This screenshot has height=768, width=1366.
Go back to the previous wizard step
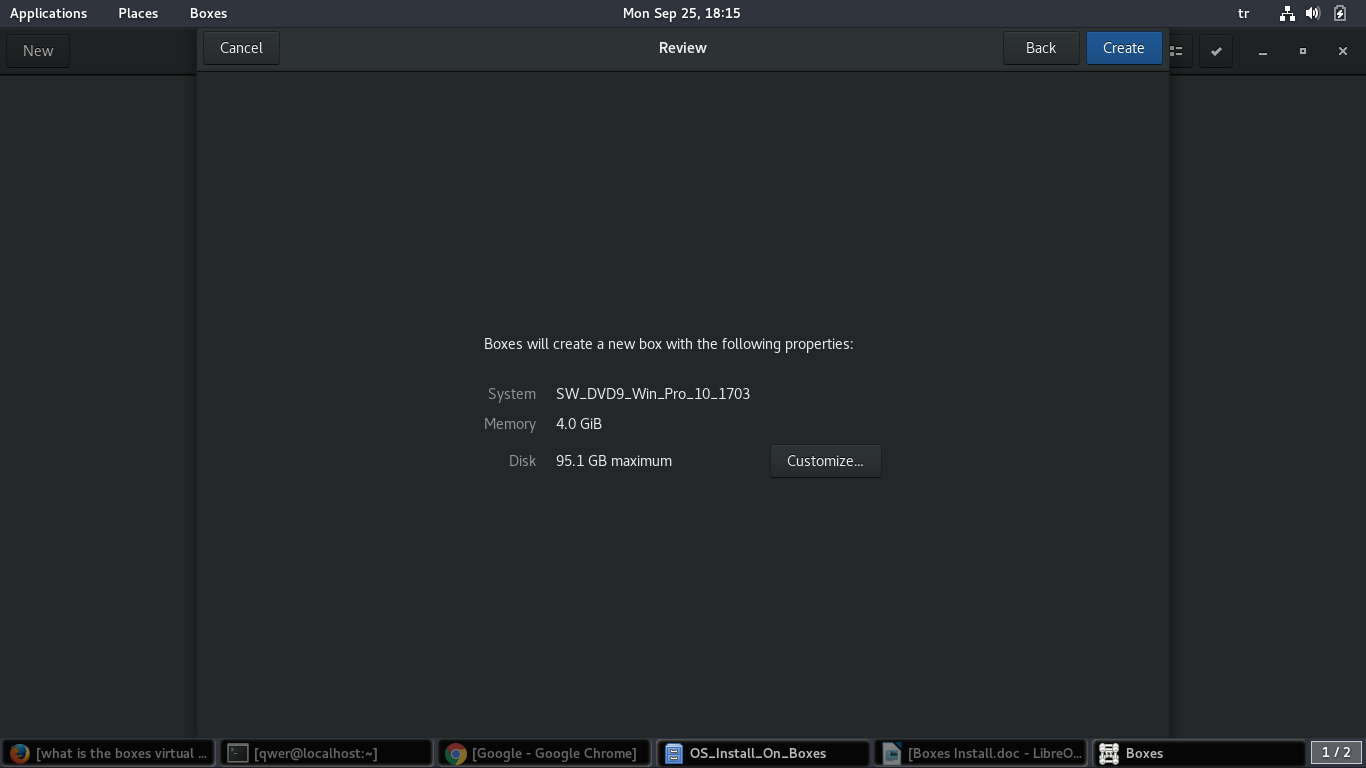tap(1040, 48)
